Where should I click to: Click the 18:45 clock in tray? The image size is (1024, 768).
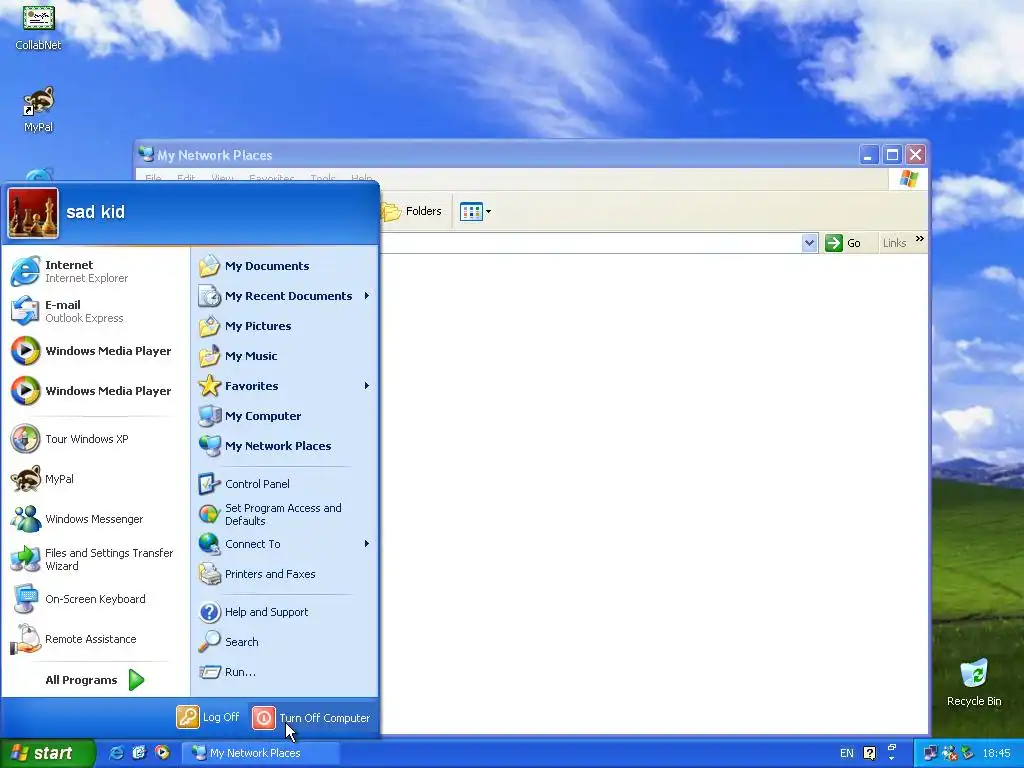(x=997, y=754)
